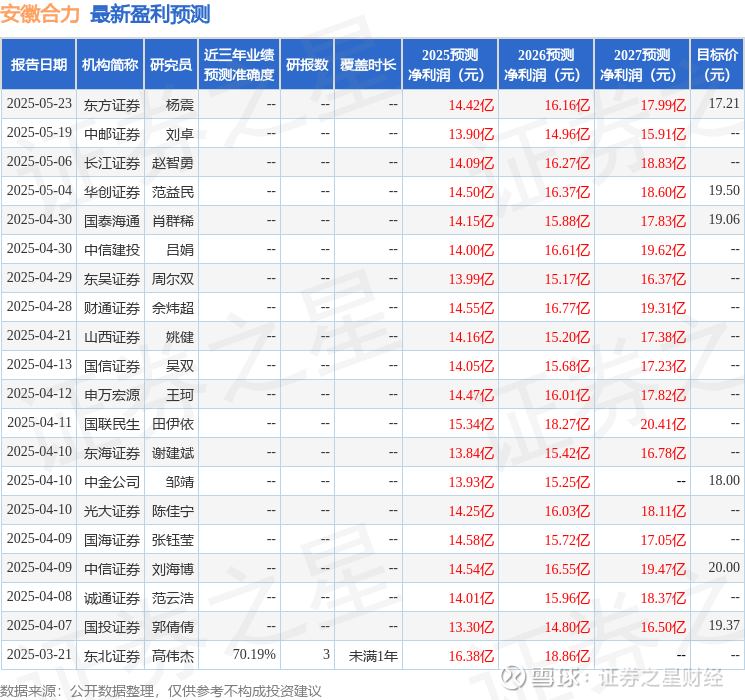Click the target price 17.21
The image size is (745, 700).
click(724, 103)
